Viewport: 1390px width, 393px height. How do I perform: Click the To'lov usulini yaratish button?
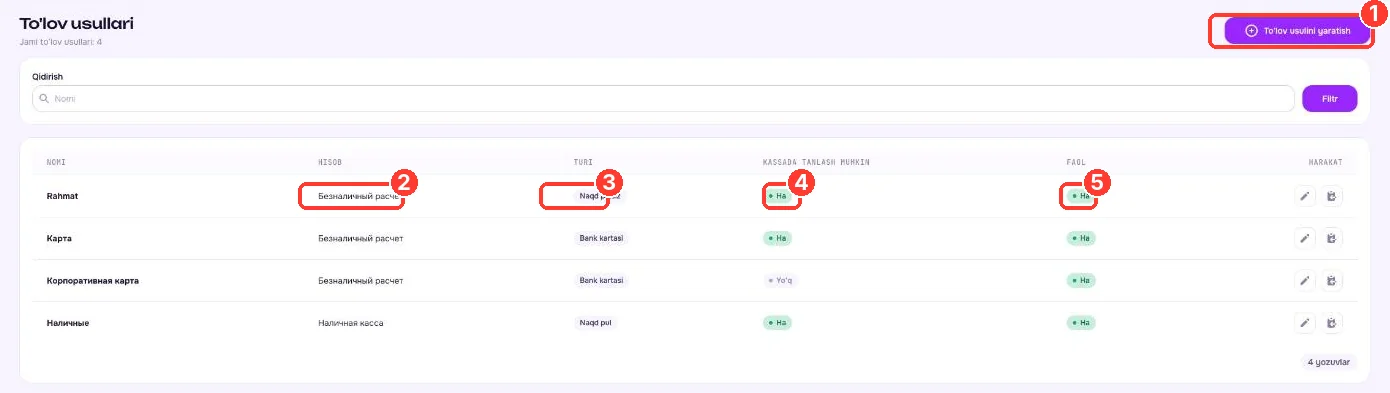(1297, 31)
